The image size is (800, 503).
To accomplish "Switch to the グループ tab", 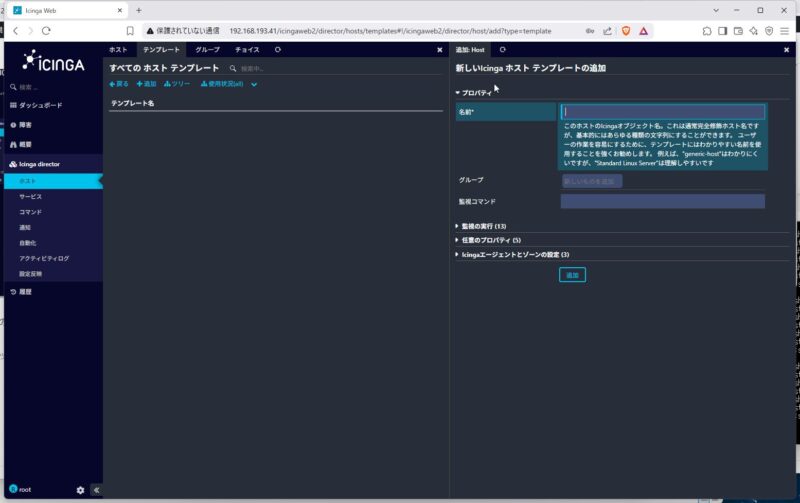I will tap(207, 49).
